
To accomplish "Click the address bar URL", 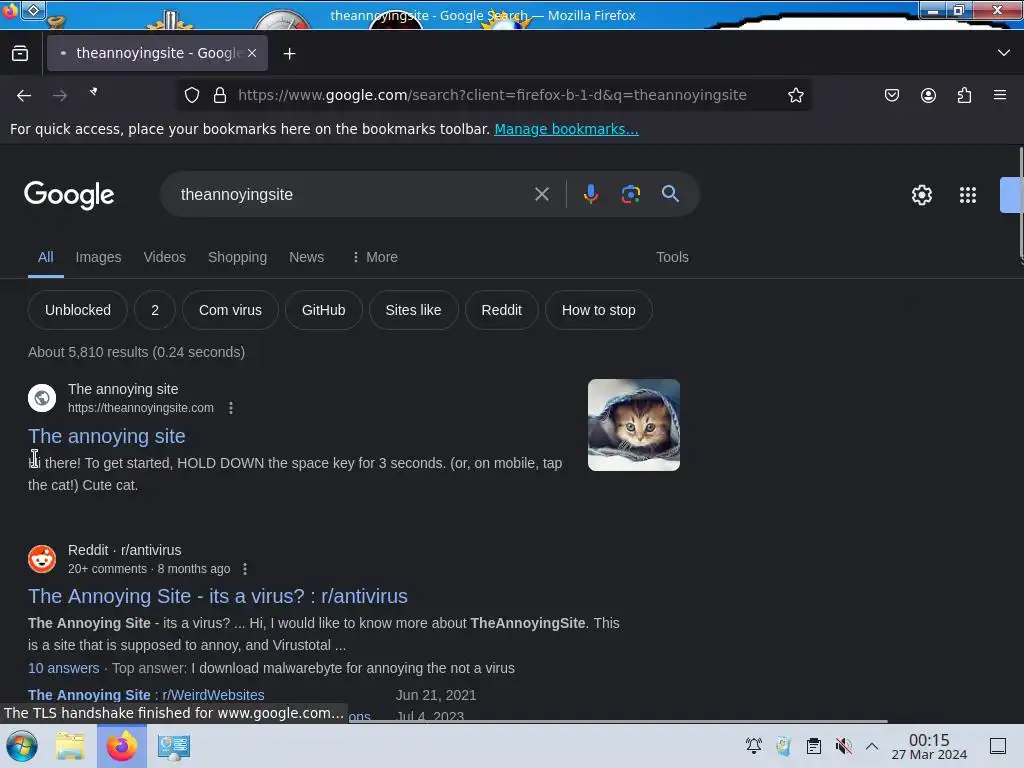I will (492, 95).
